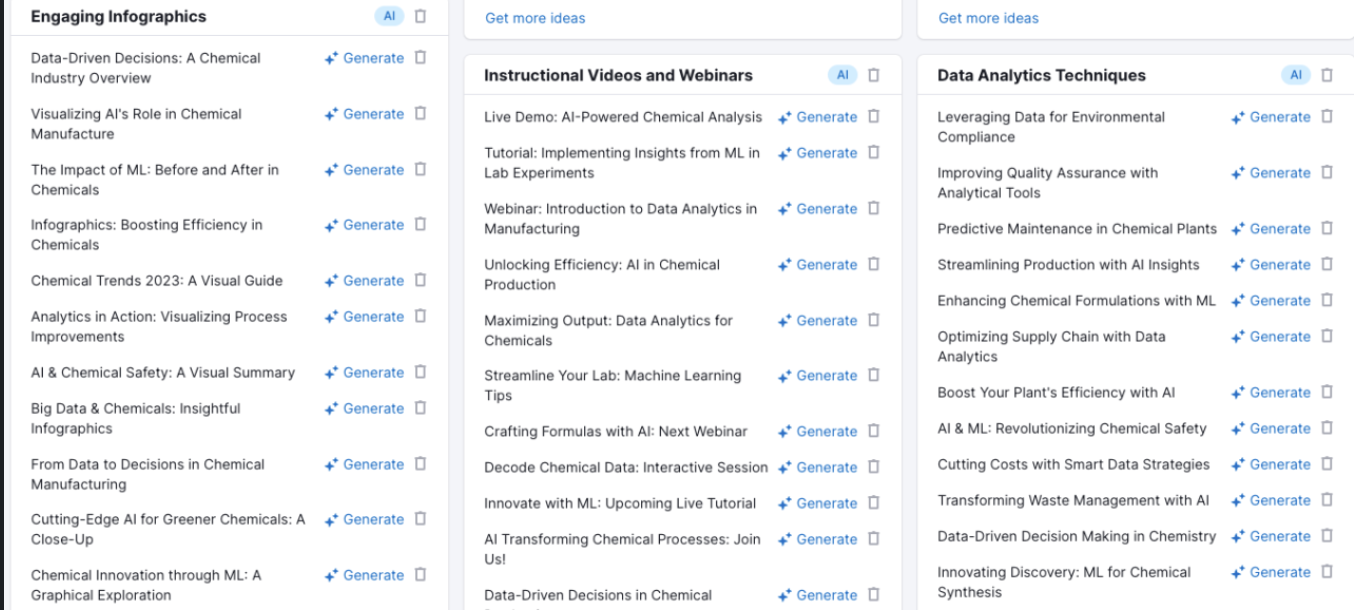This screenshot has width=1354, height=610.
Task: Delete the Engaging Infographics card
Action: (420, 16)
